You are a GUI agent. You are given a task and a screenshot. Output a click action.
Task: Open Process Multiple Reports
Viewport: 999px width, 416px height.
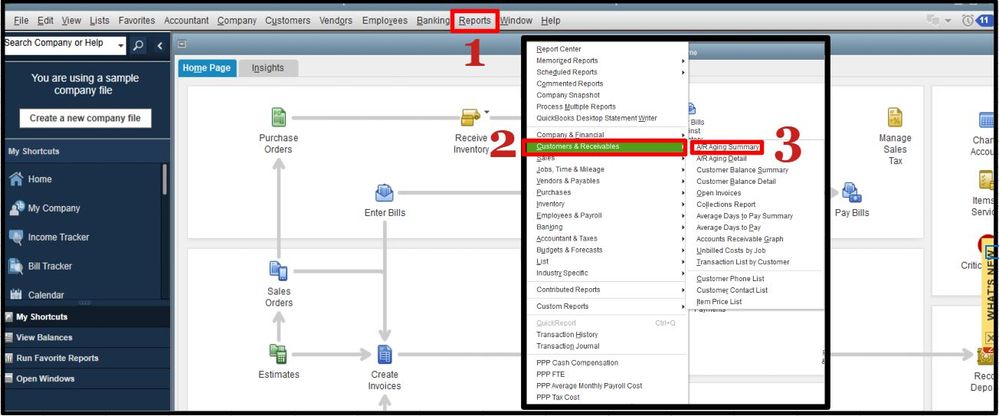tap(576, 106)
